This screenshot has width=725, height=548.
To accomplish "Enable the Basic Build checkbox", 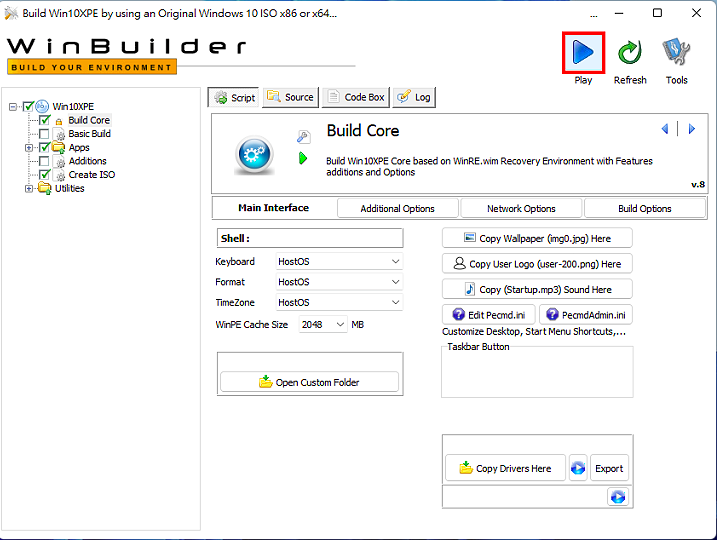I will (x=44, y=134).
